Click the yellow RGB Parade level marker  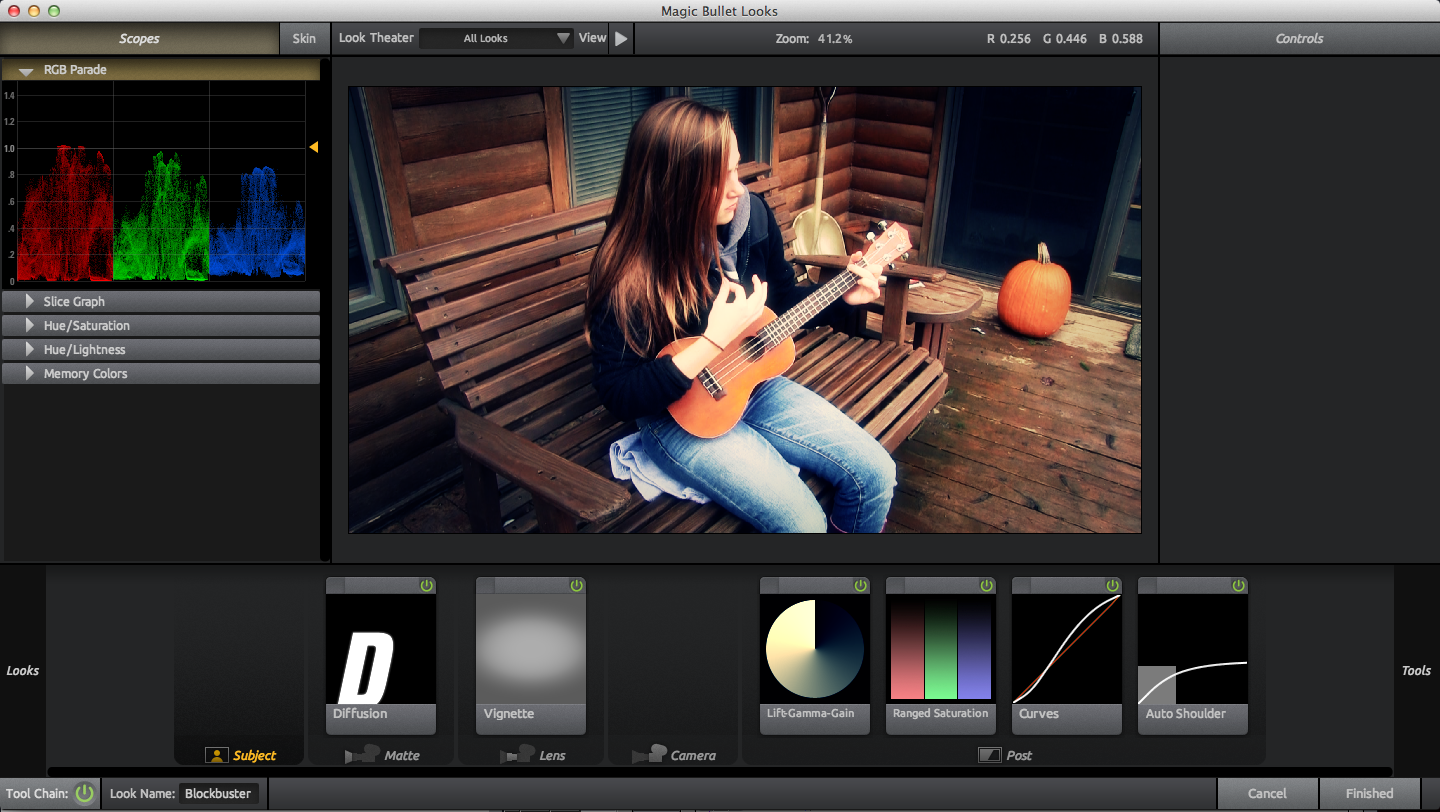(x=313, y=147)
